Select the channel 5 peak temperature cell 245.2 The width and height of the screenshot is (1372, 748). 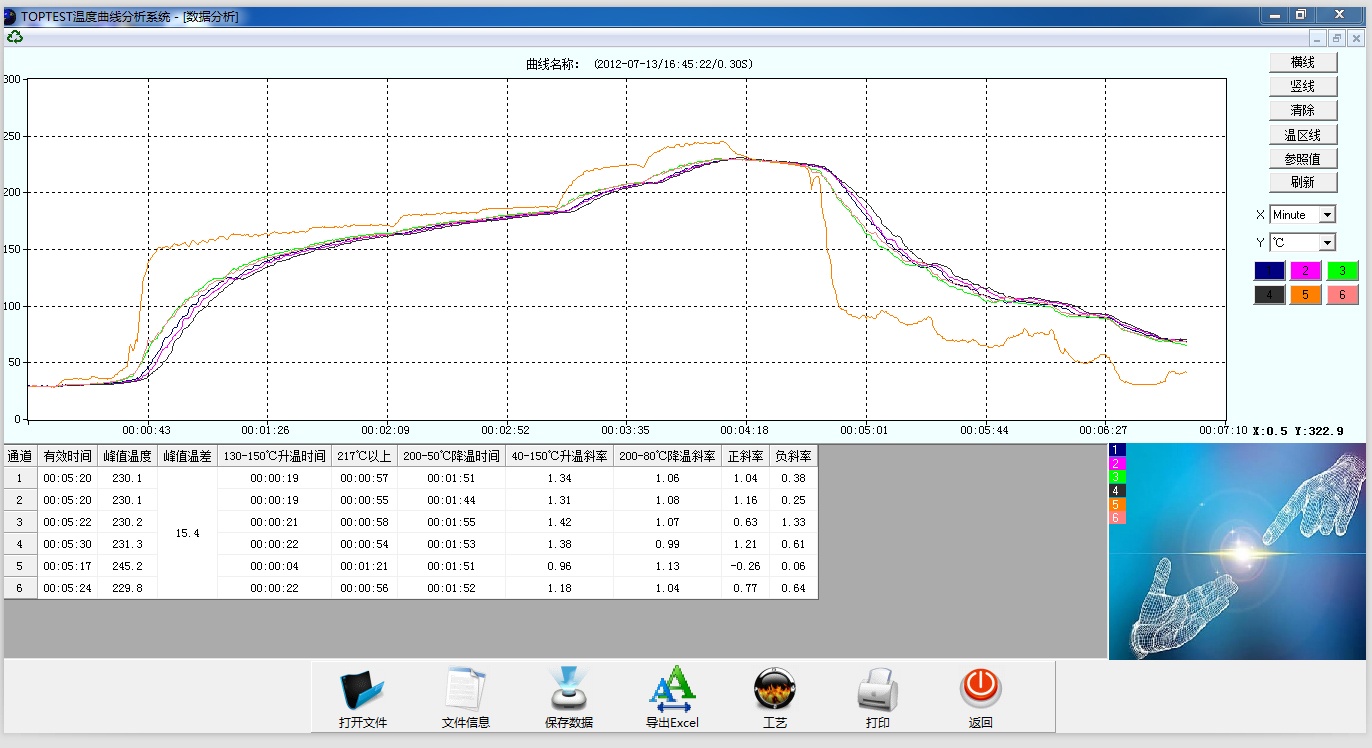tap(127, 566)
